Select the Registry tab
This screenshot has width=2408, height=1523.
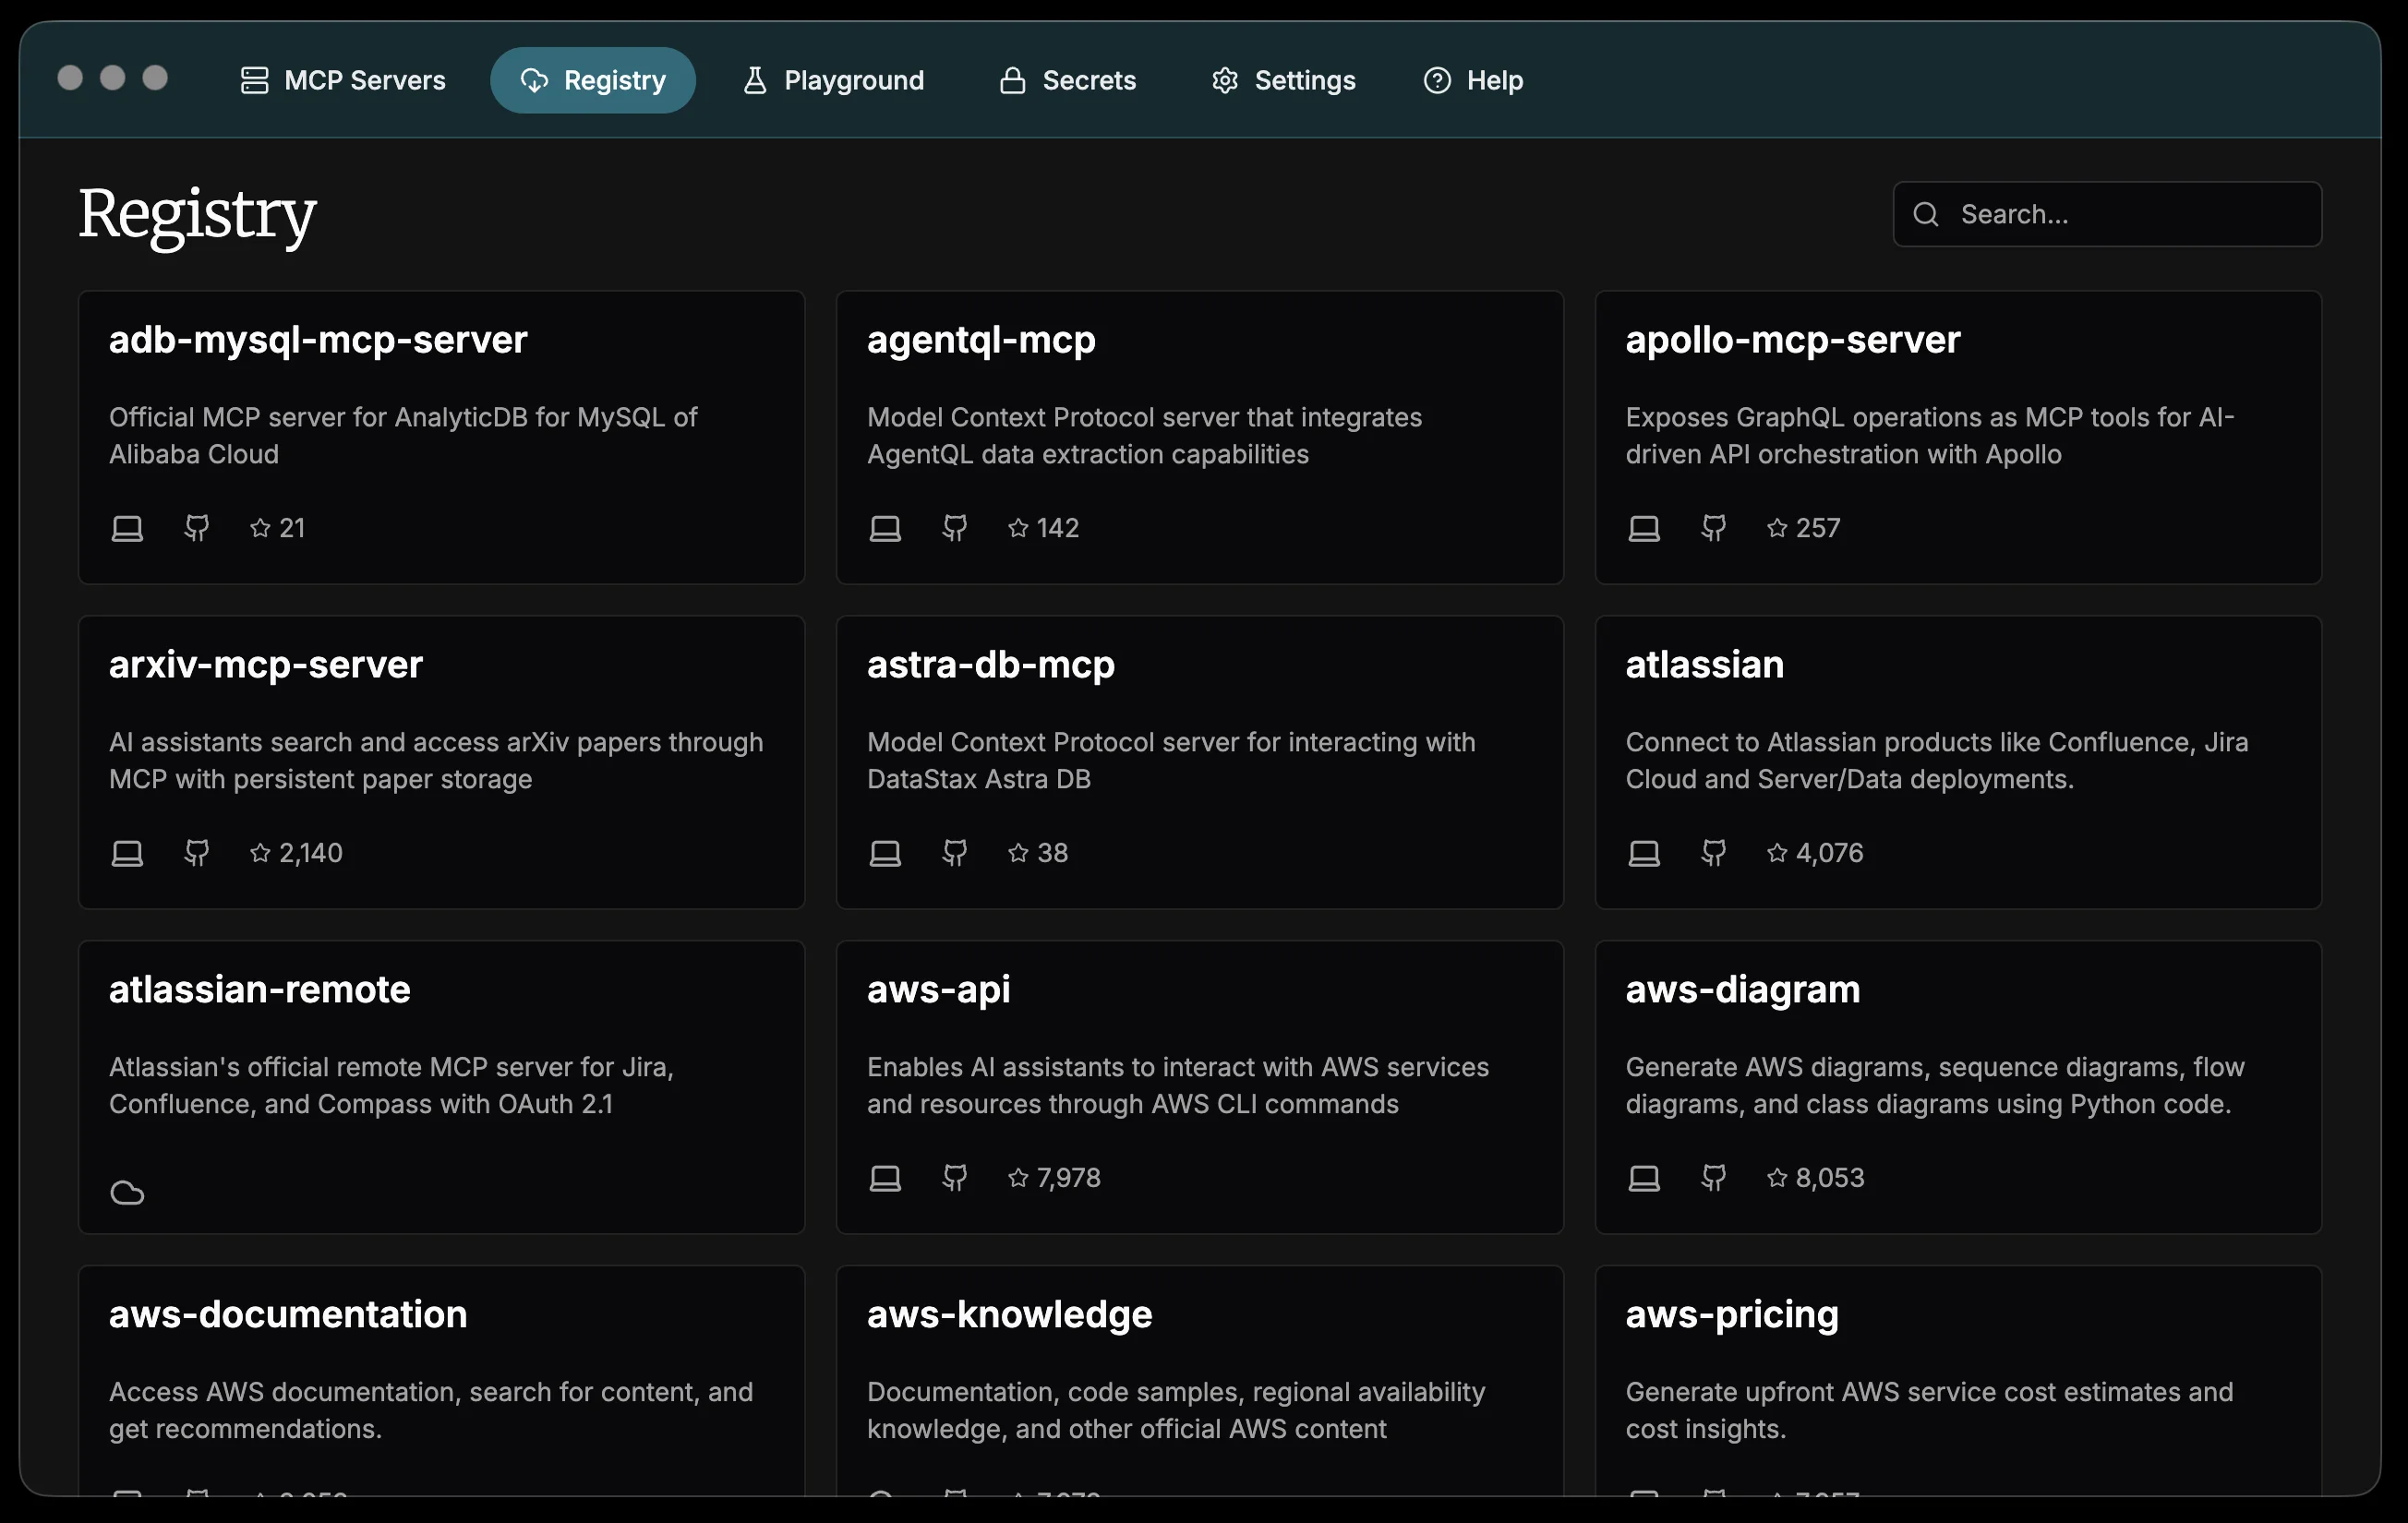pyautogui.click(x=593, y=80)
